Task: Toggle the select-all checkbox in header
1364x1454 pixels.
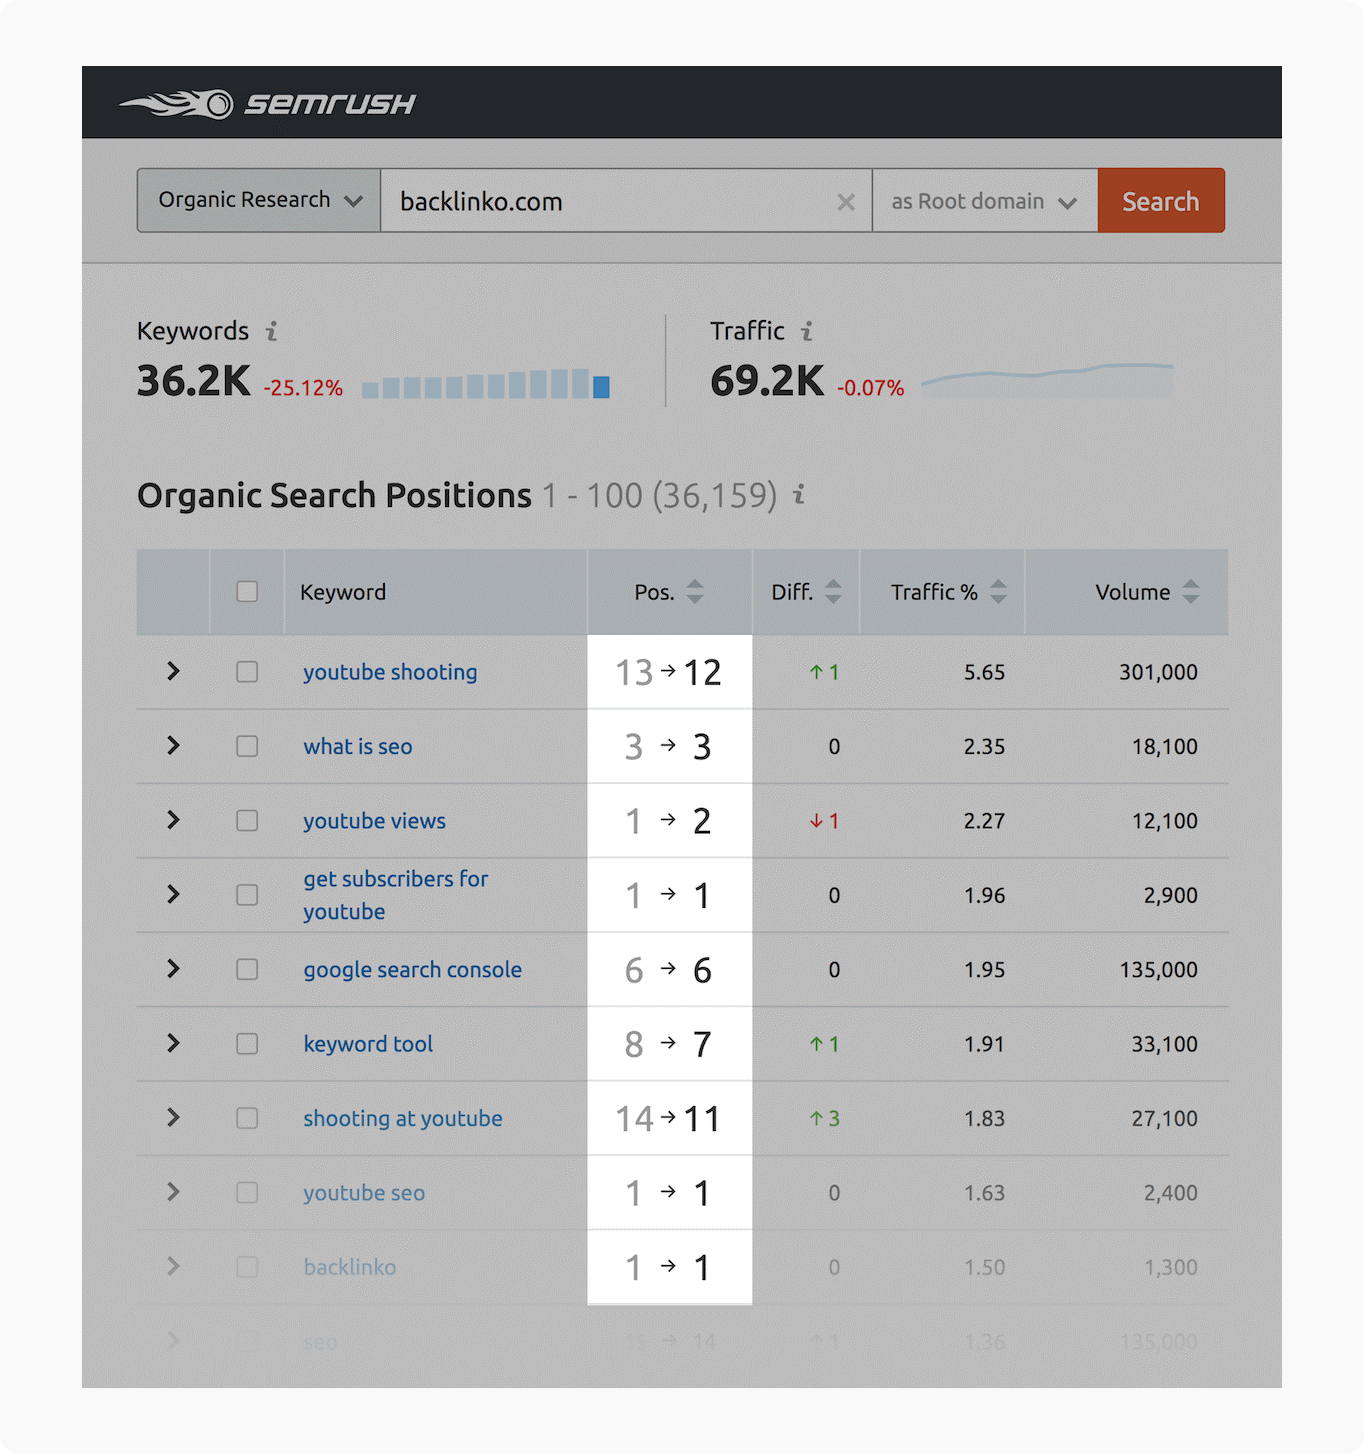Action: [247, 591]
